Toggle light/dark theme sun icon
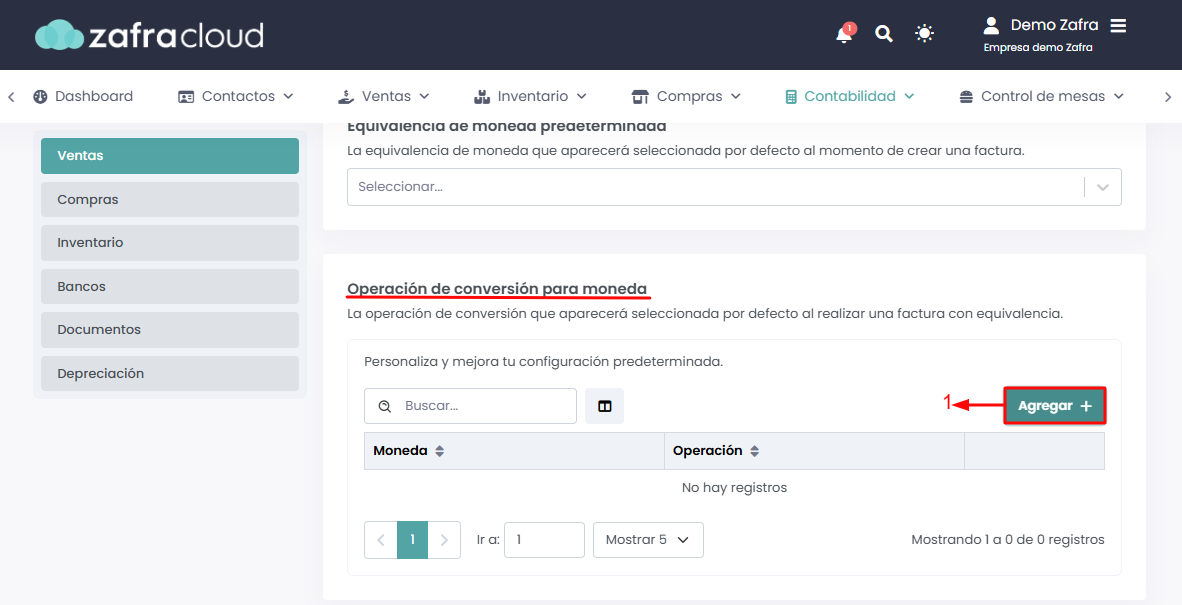The image size is (1182, 605). click(924, 33)
